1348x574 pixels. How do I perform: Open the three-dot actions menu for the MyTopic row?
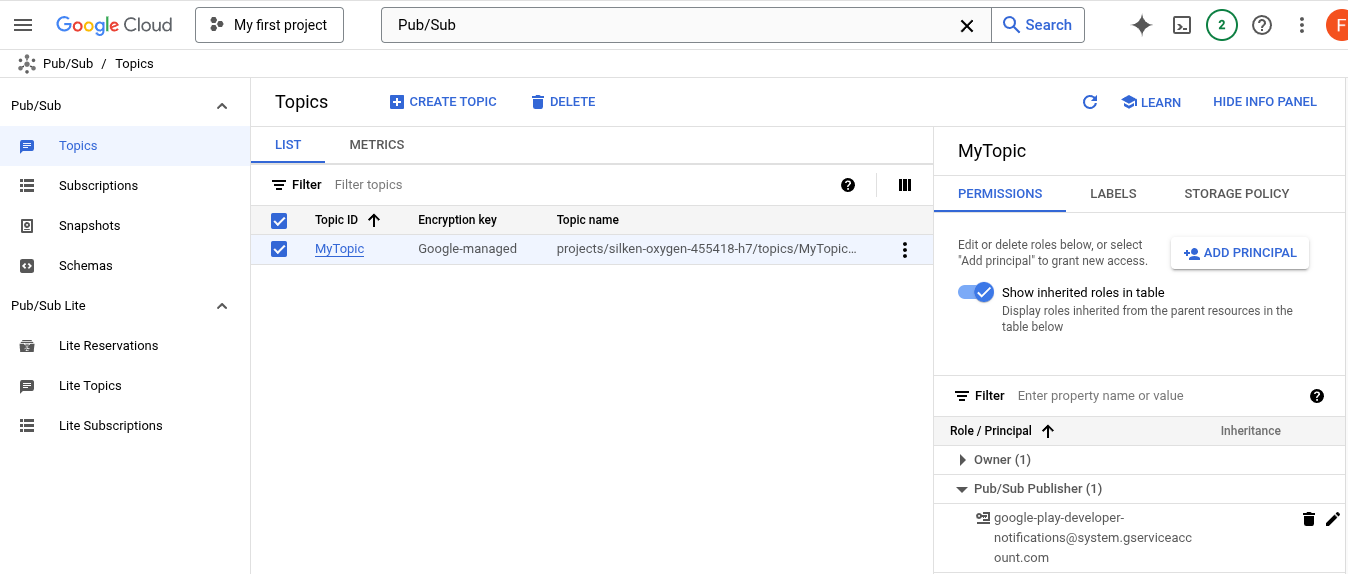point(905,250)
